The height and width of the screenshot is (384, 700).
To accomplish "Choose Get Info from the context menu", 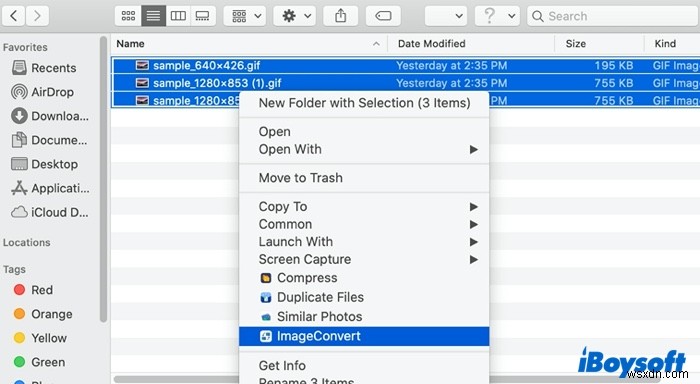I will point(364,366).
